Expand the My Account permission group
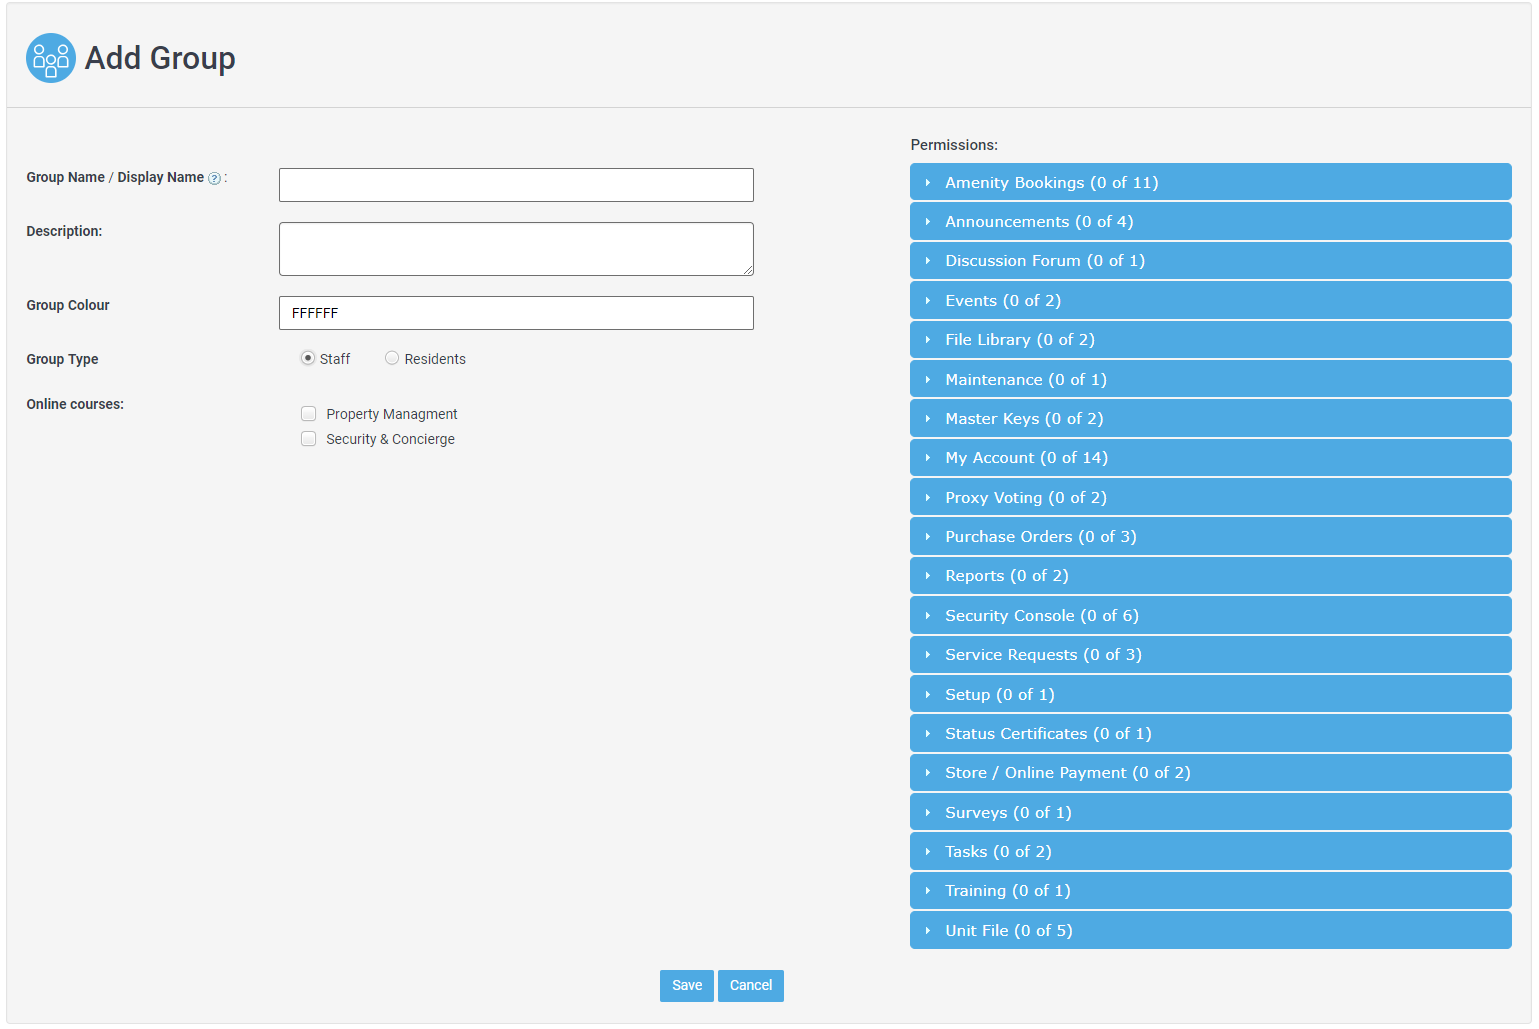Image resolution: width=1539 pixels, height=1029 pixels. coord(1209,458)
